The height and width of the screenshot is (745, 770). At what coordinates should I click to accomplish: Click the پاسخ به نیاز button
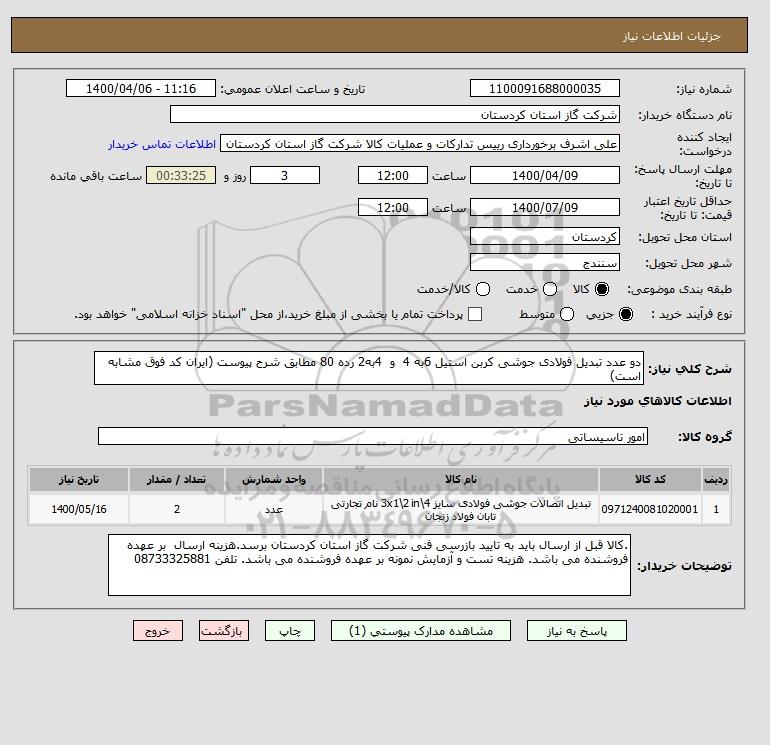(577, 631)
